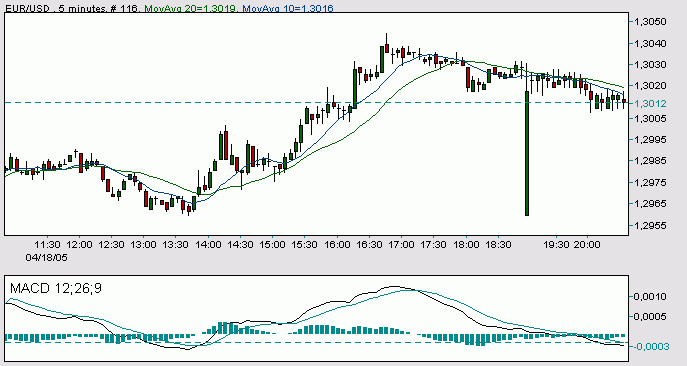This screenshot has width=687, height=366.
Task: Click the 1,2975 price axis label
Action: (650, 182)
